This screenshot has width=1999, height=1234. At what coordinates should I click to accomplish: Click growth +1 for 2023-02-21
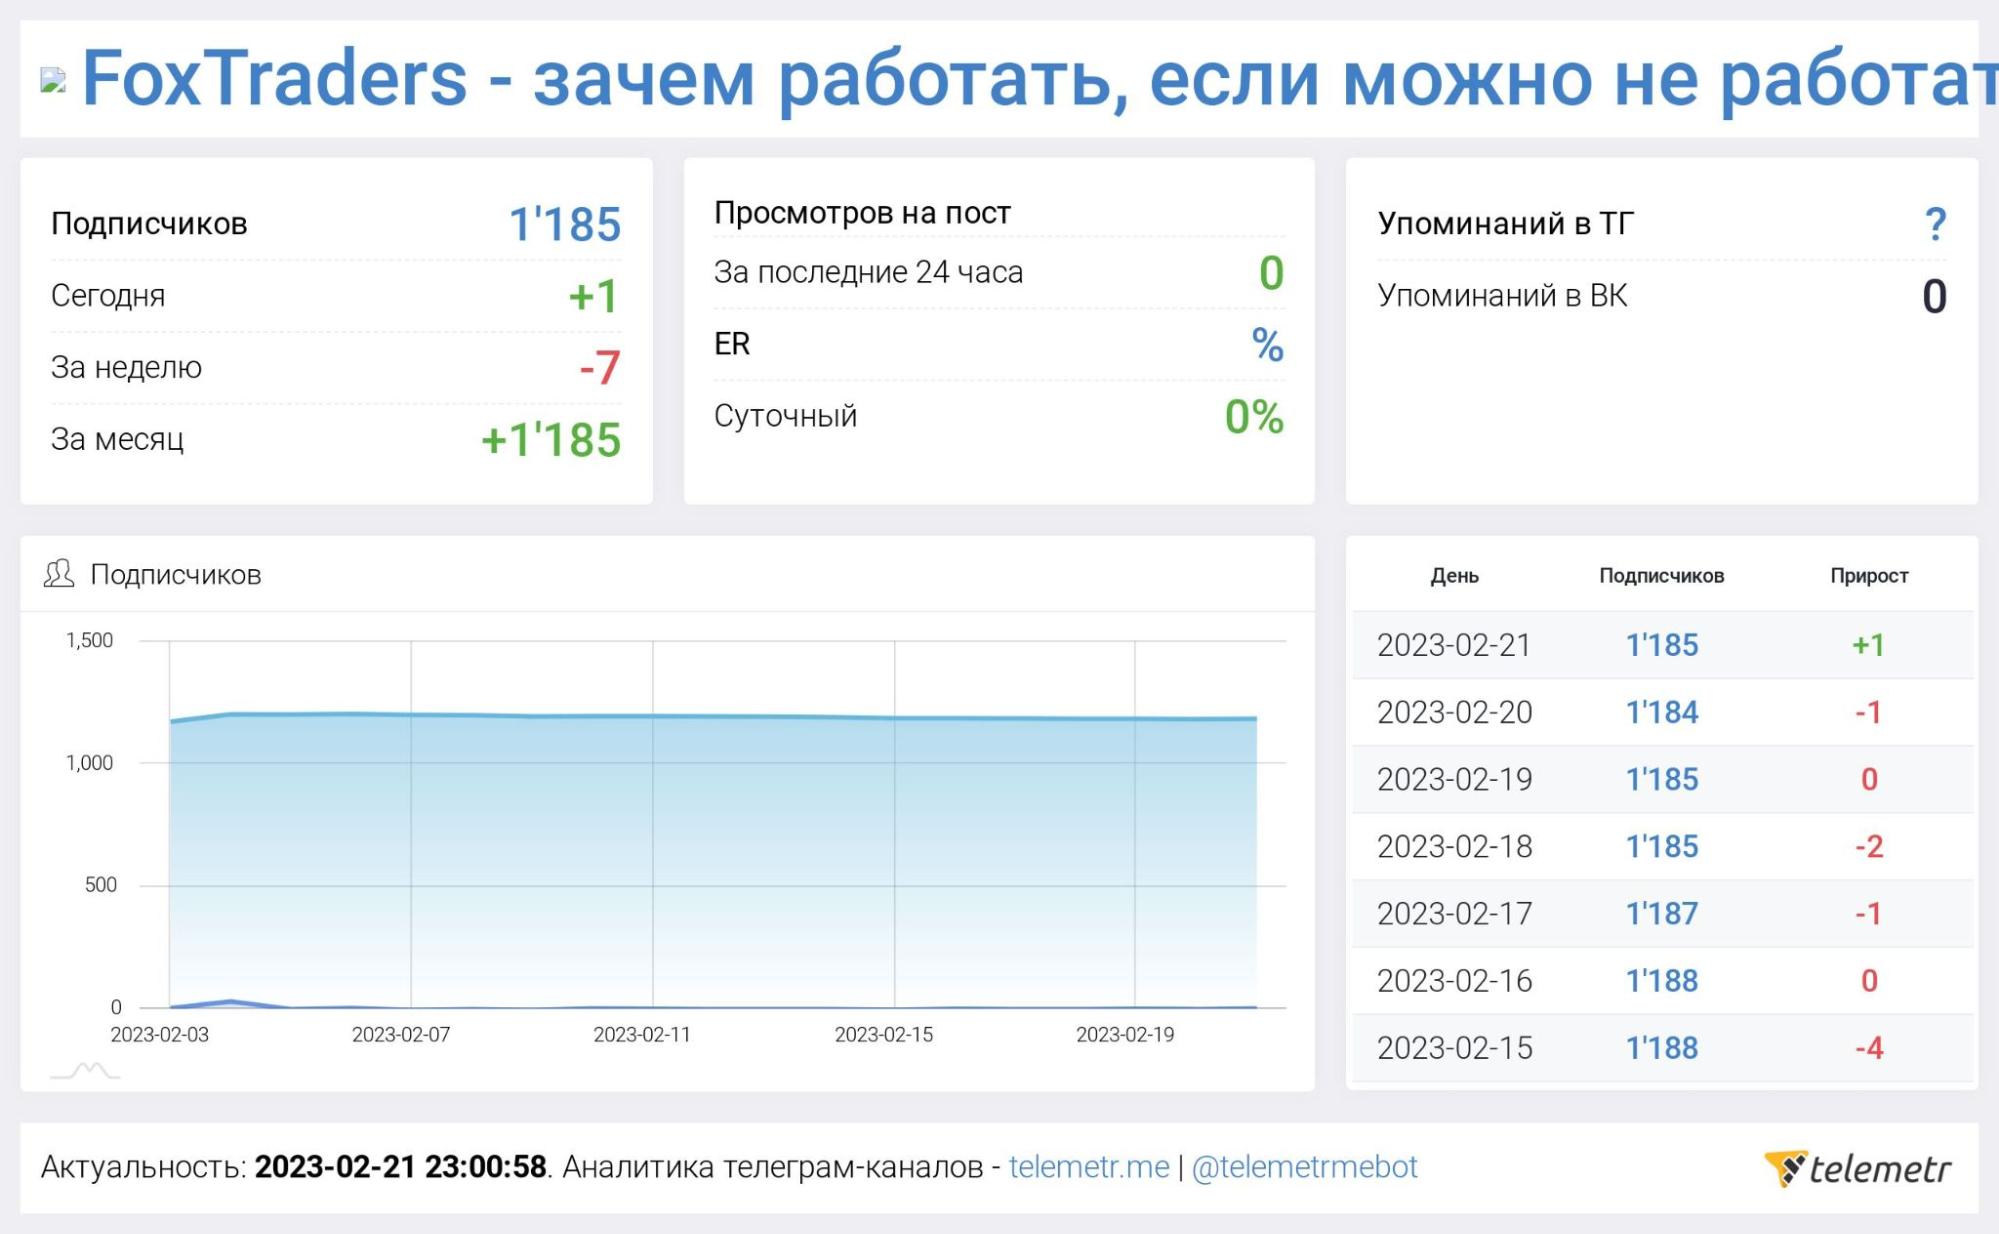tap(1868, 645)
